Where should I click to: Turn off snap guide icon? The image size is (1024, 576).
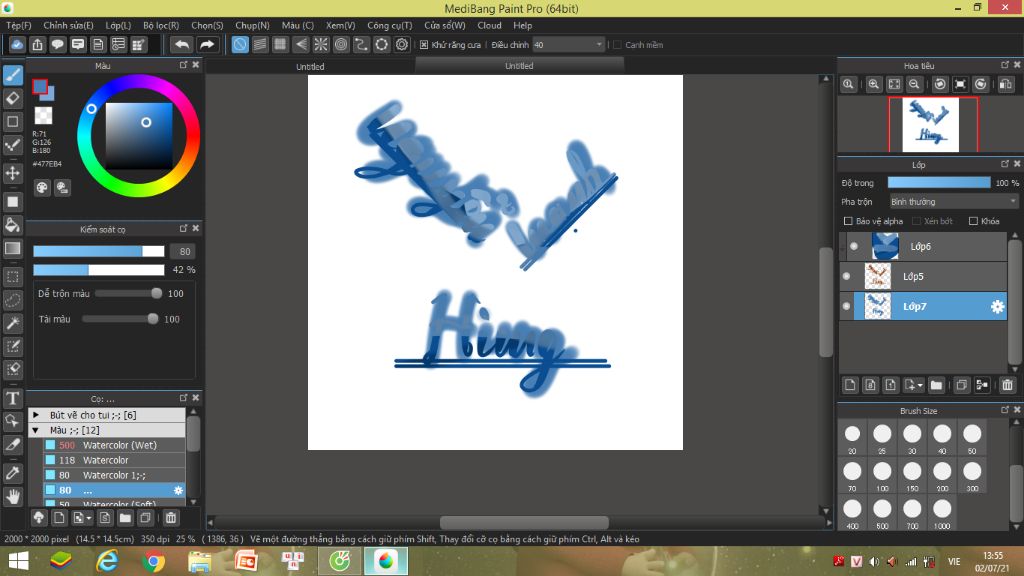coord(240,44)
